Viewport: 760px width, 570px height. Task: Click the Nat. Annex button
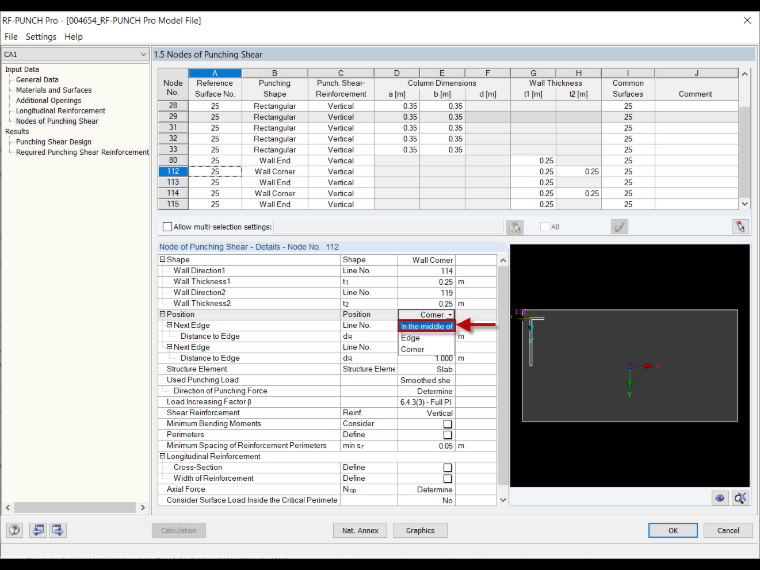[x=360, y=530]
